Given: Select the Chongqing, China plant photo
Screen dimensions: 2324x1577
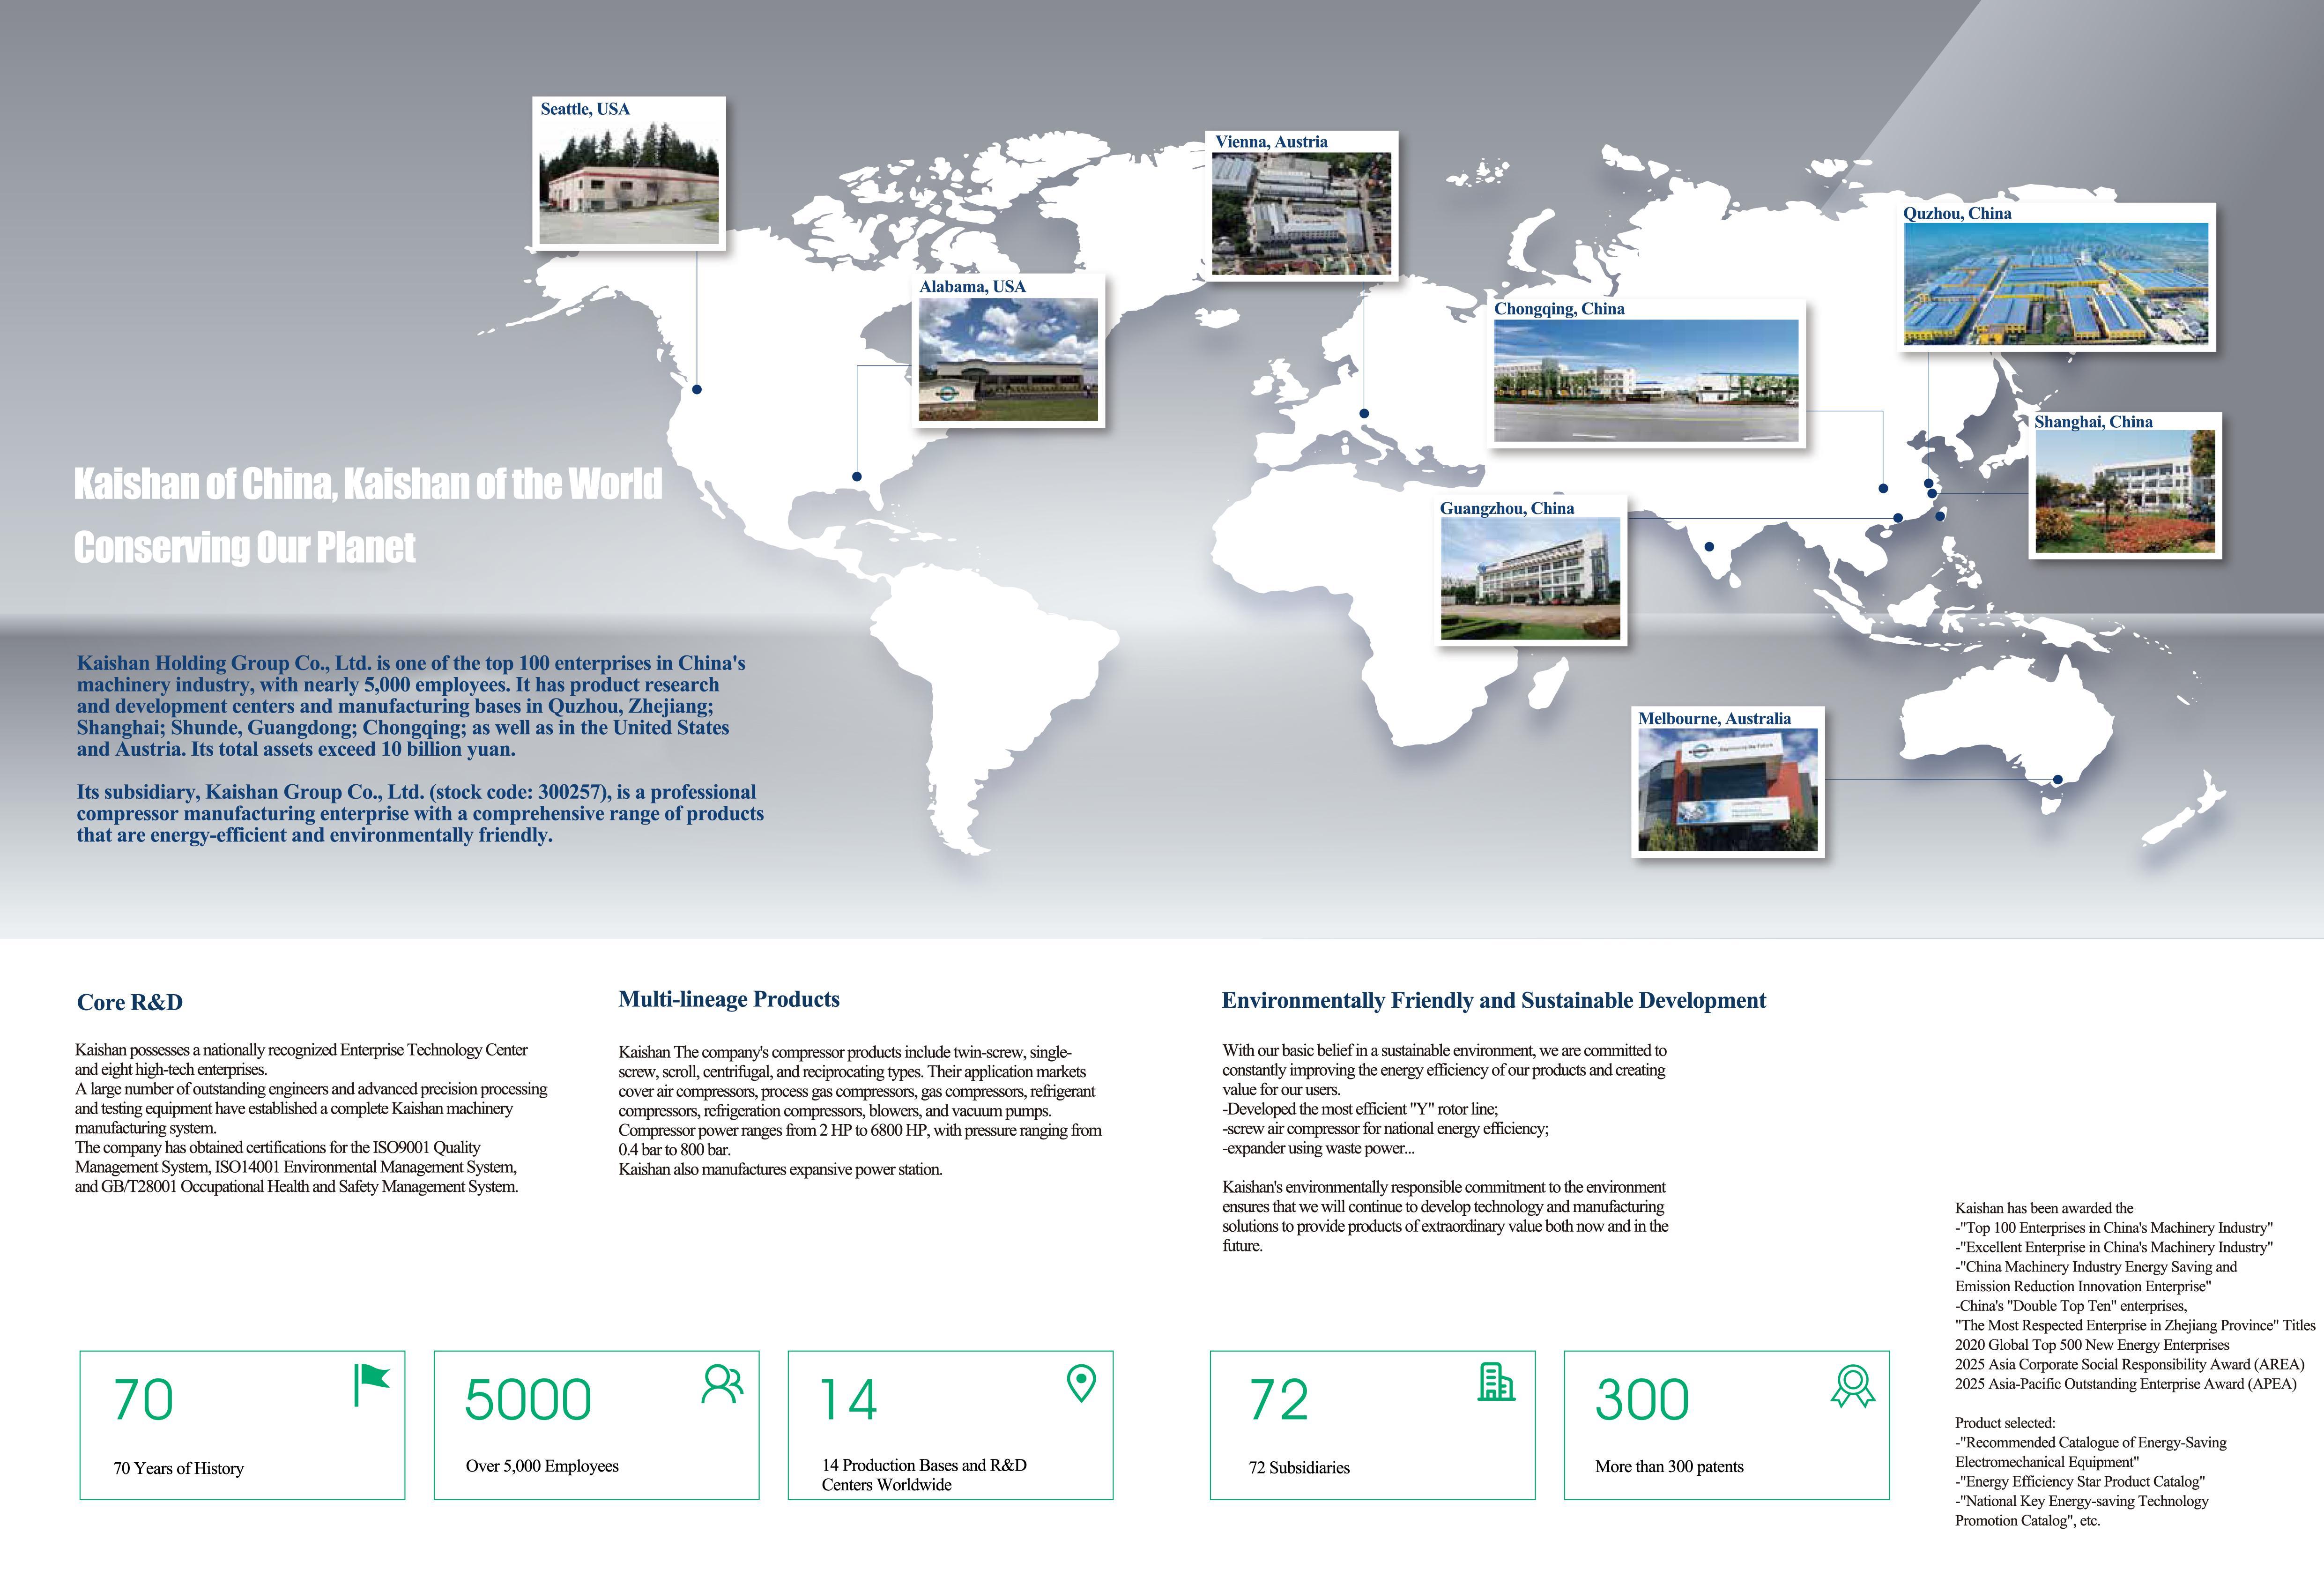Looking at the screenshot, I should click(1646, 380).
